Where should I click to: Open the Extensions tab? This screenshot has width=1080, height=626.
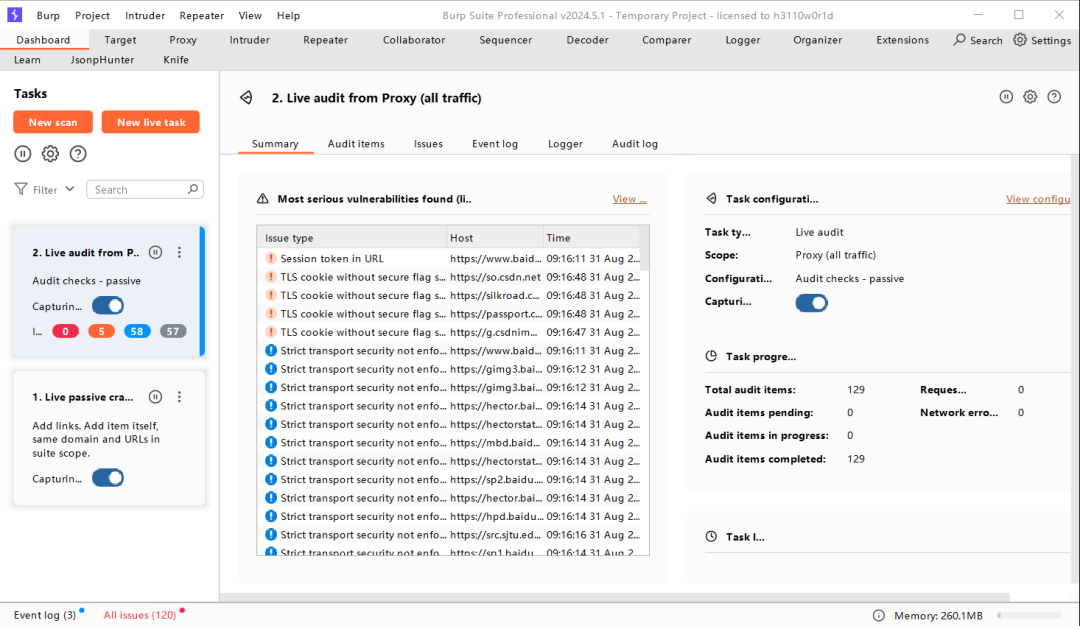pos(902,40)
